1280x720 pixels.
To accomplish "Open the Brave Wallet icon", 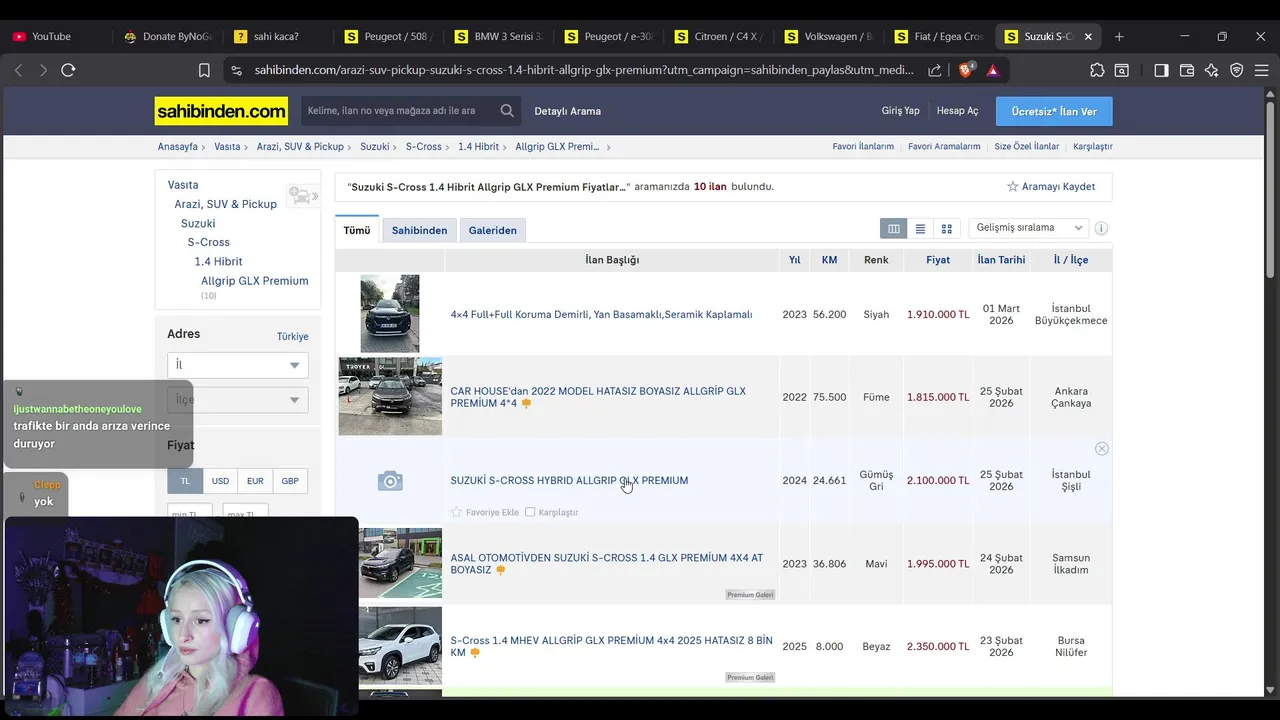I will click(1187, 70).
